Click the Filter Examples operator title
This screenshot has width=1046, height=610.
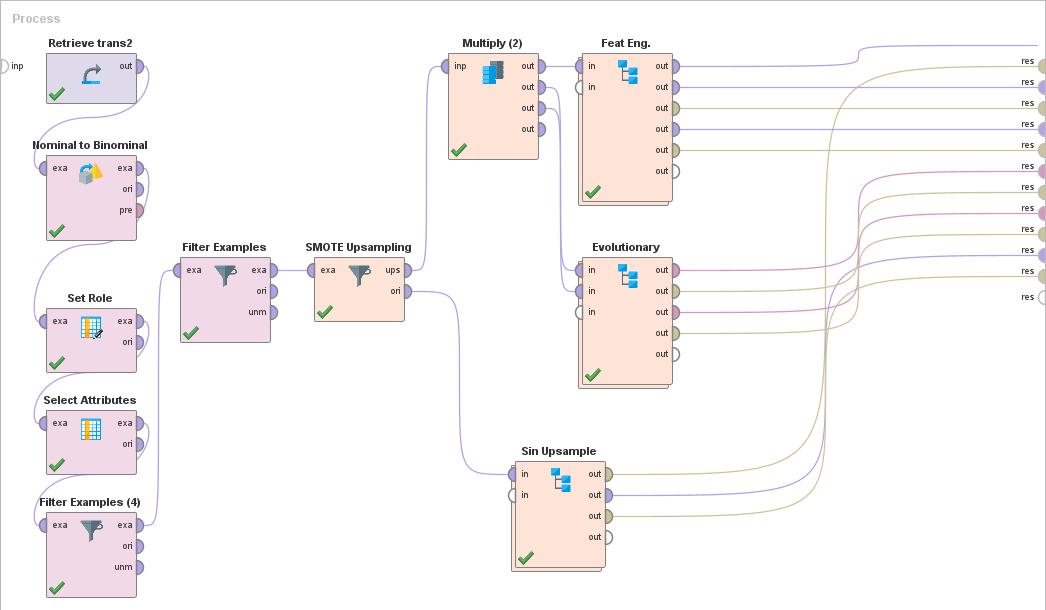tap(224, 247)
